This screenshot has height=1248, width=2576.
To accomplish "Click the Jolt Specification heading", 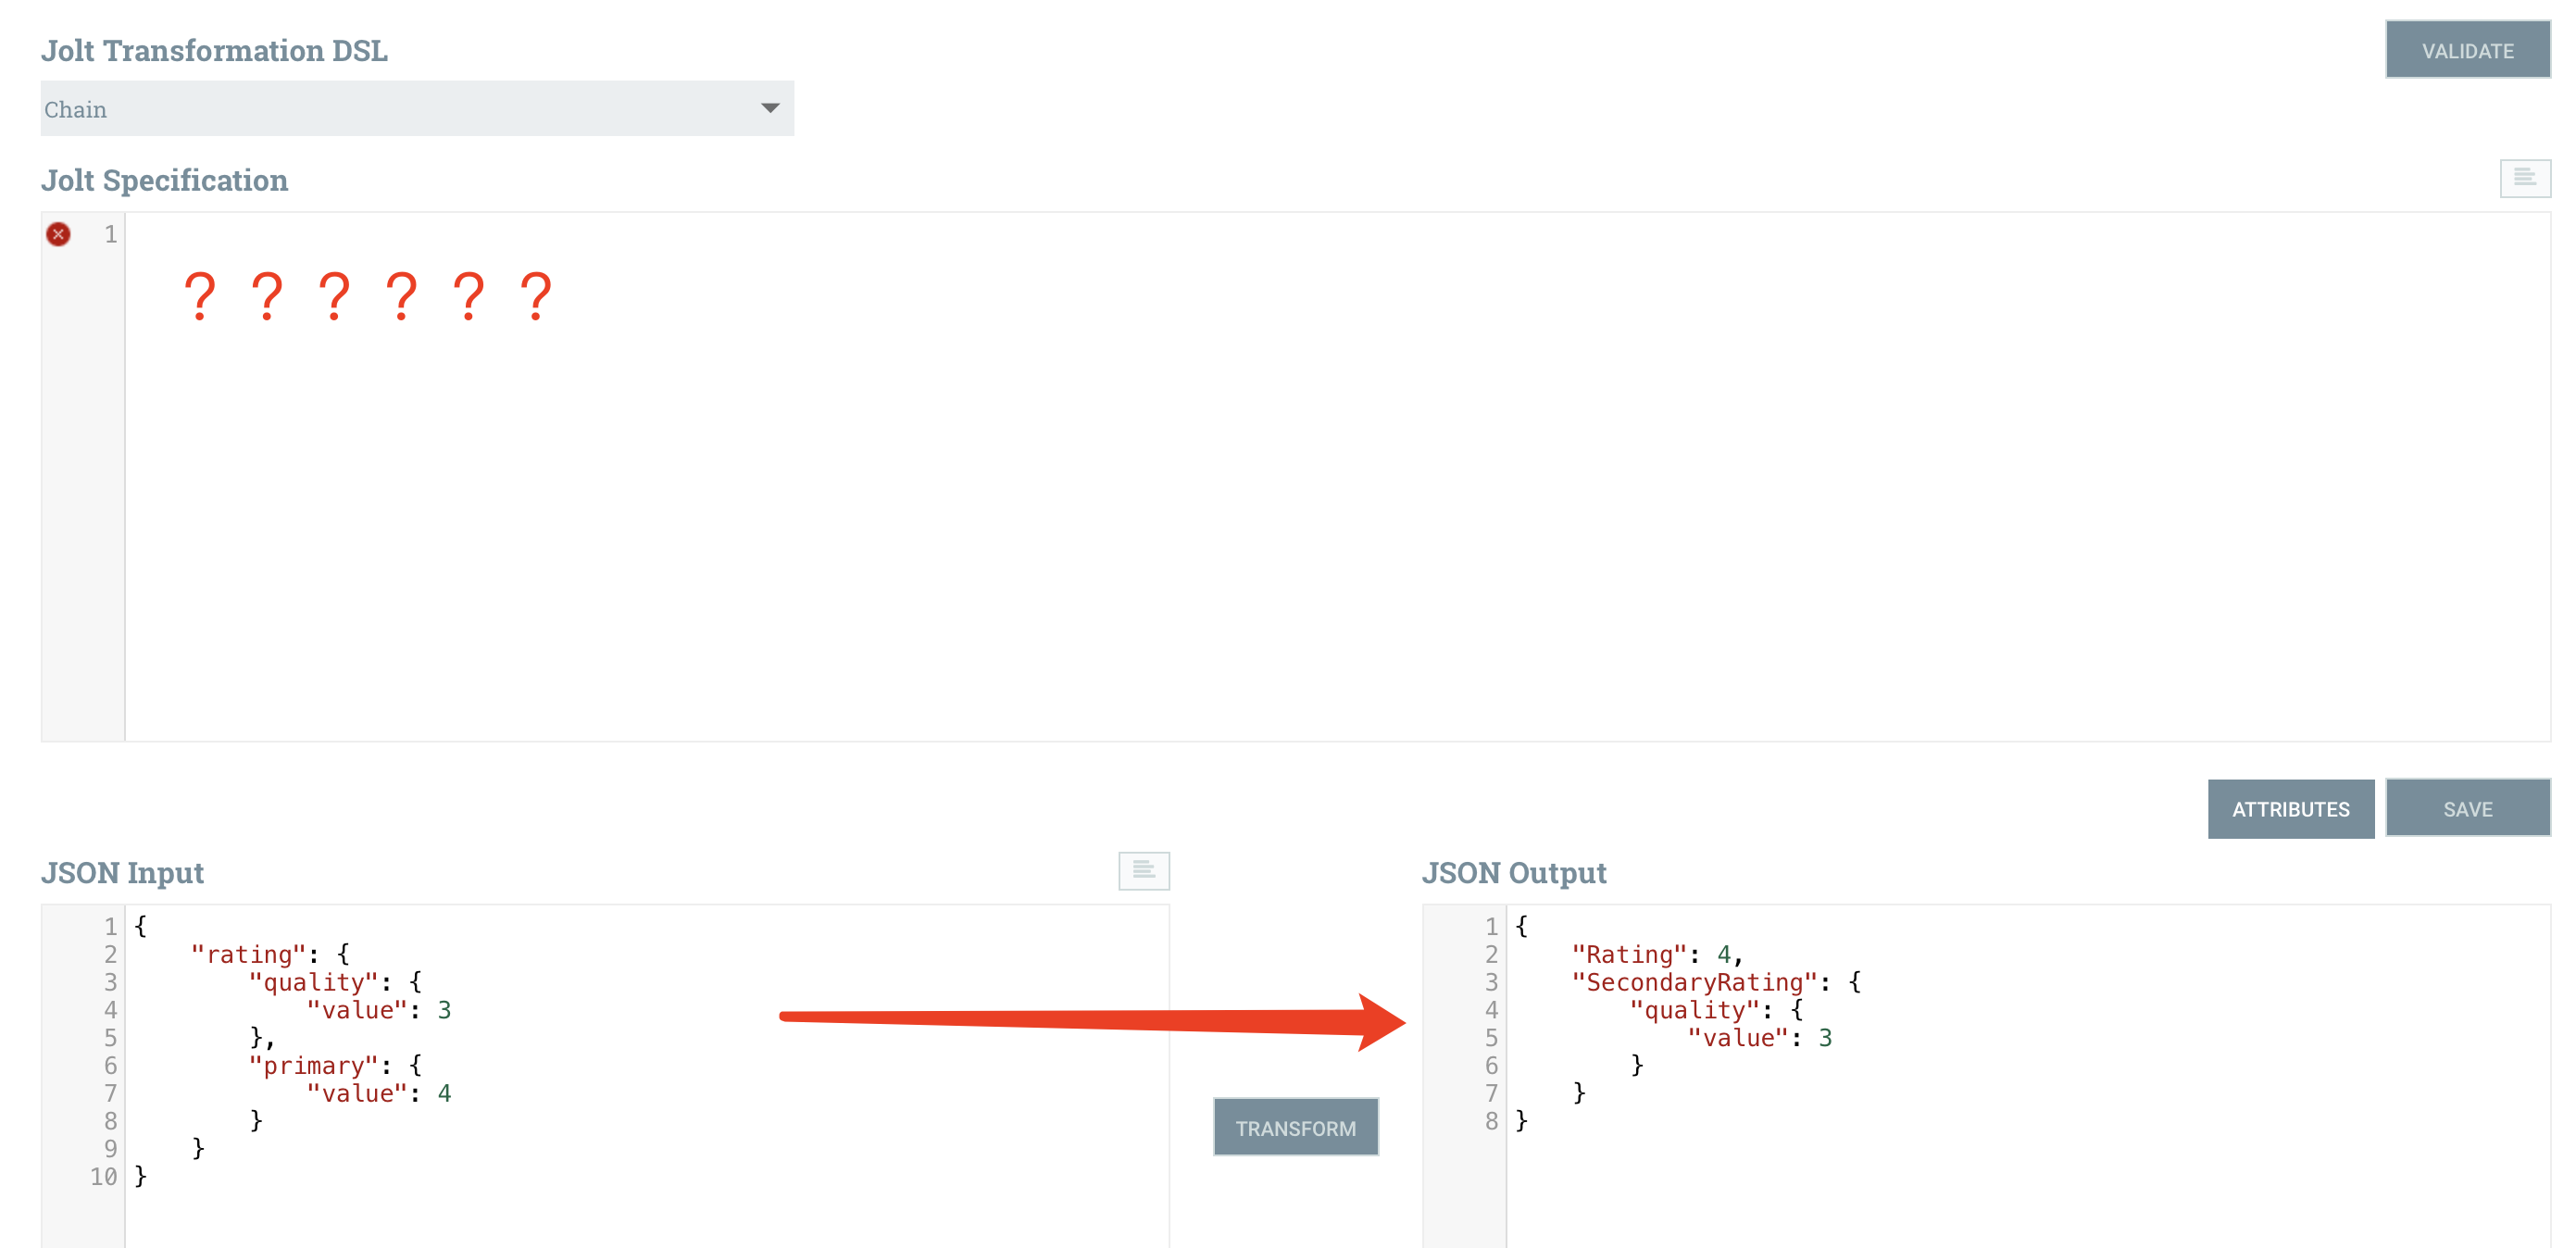I will [164, 180].
